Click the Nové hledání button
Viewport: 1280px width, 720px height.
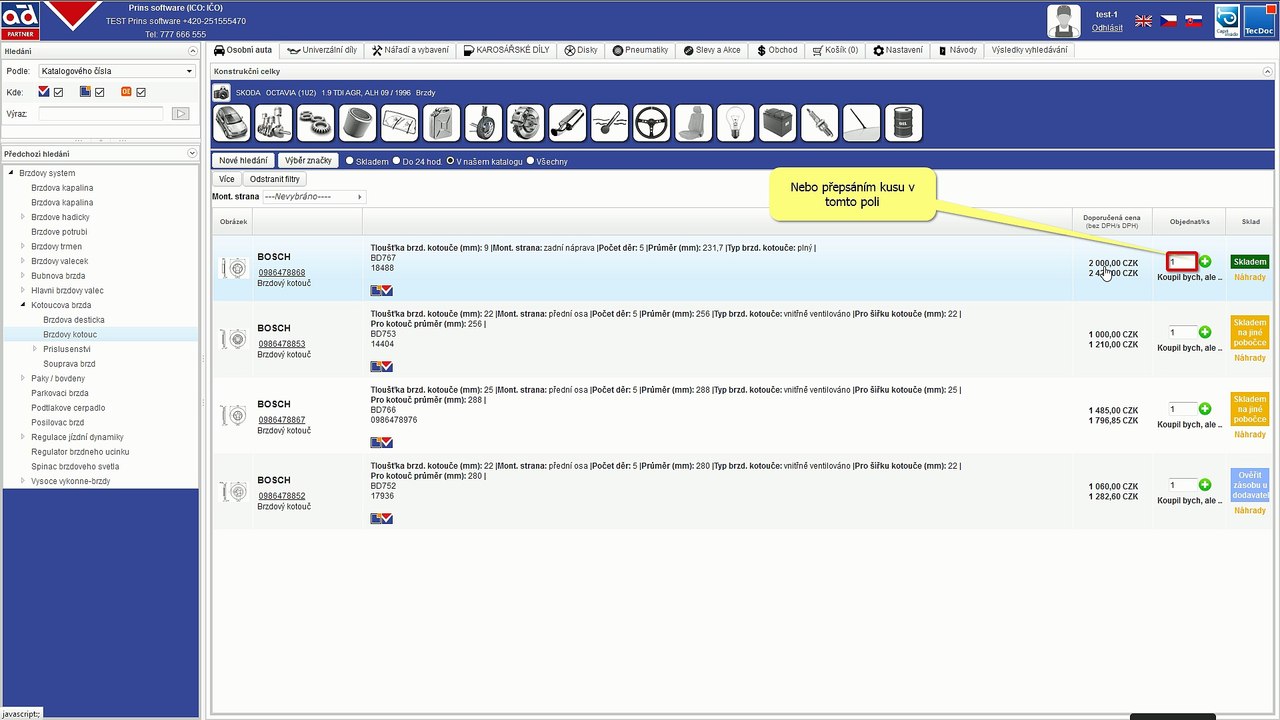click(243, 160)
